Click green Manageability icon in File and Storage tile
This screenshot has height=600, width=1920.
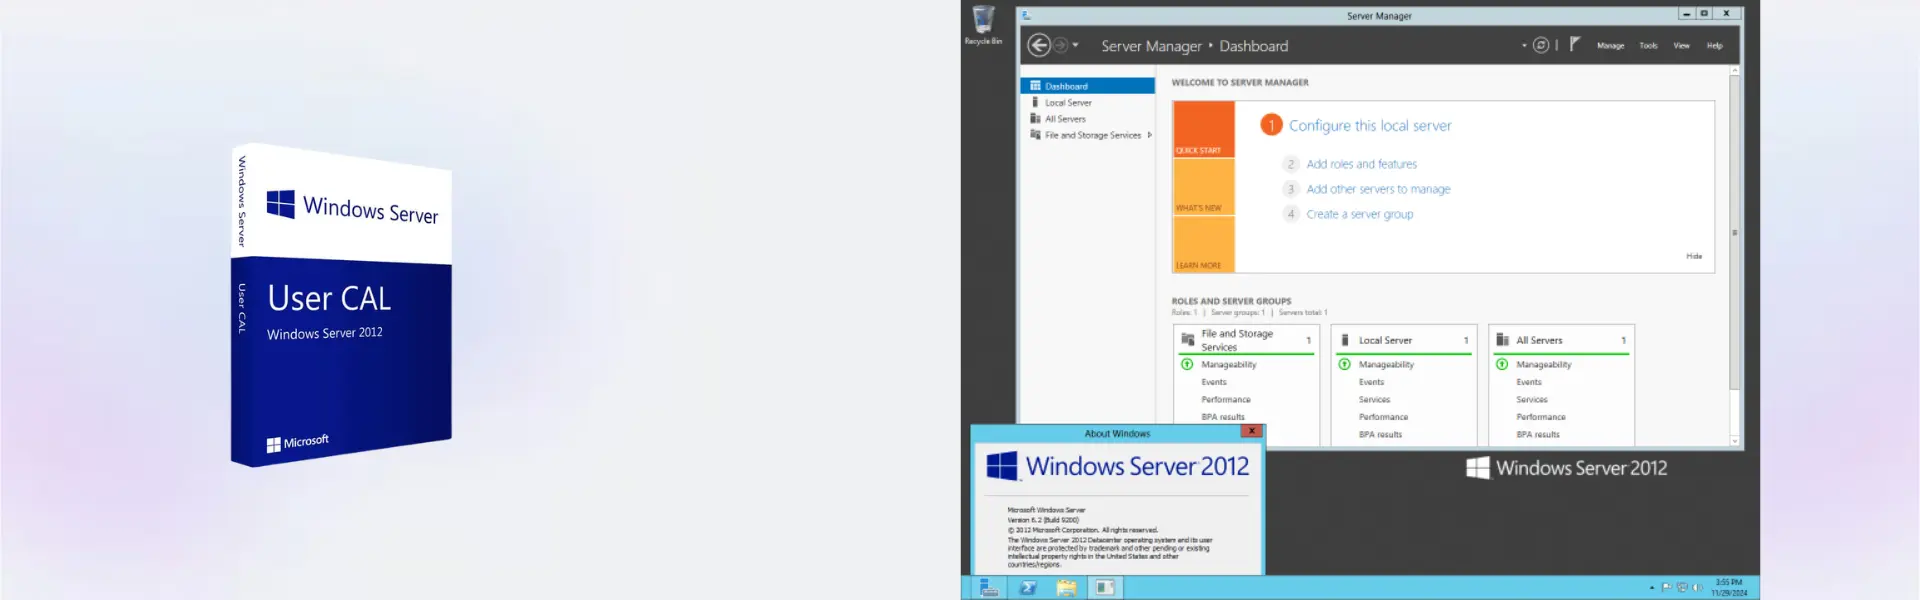[x=1187, y=364]
